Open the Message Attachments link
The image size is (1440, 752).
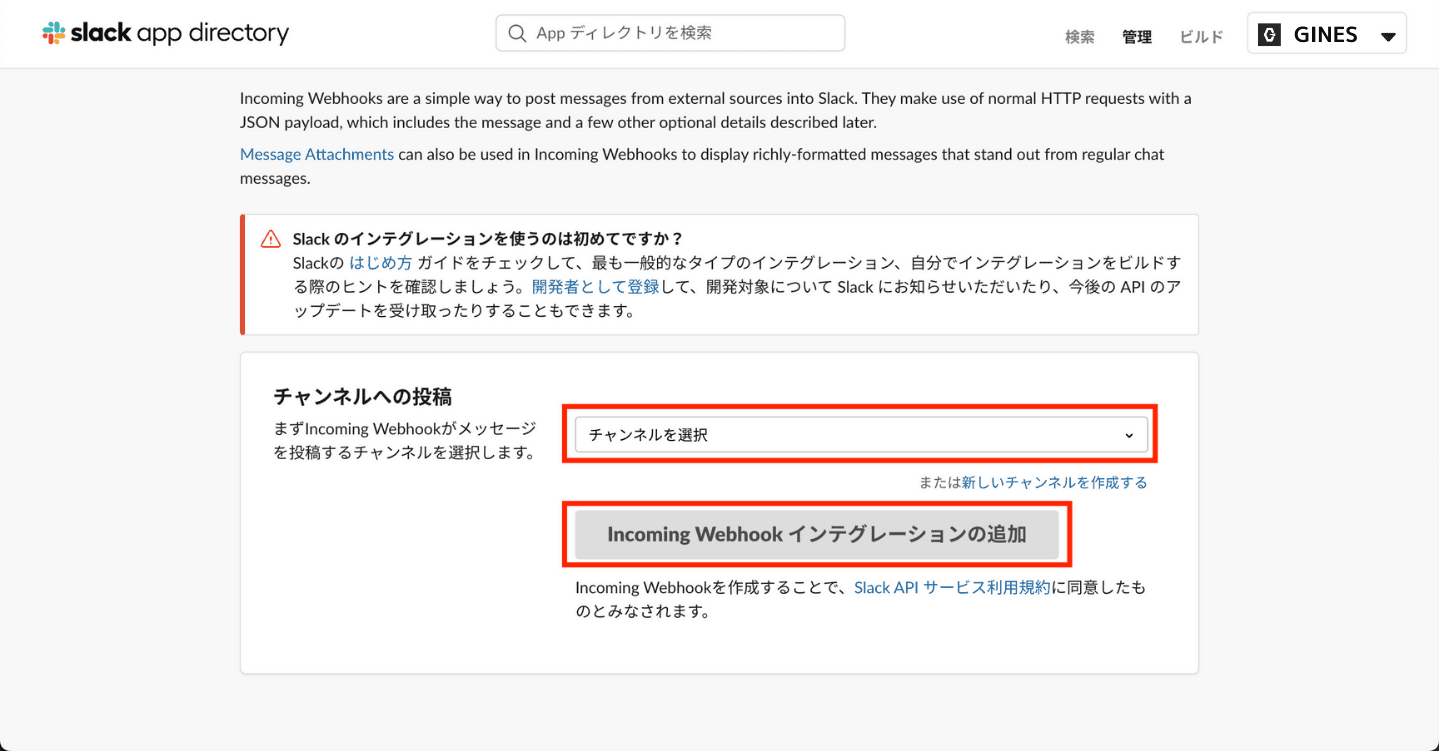tap(317, 154)
